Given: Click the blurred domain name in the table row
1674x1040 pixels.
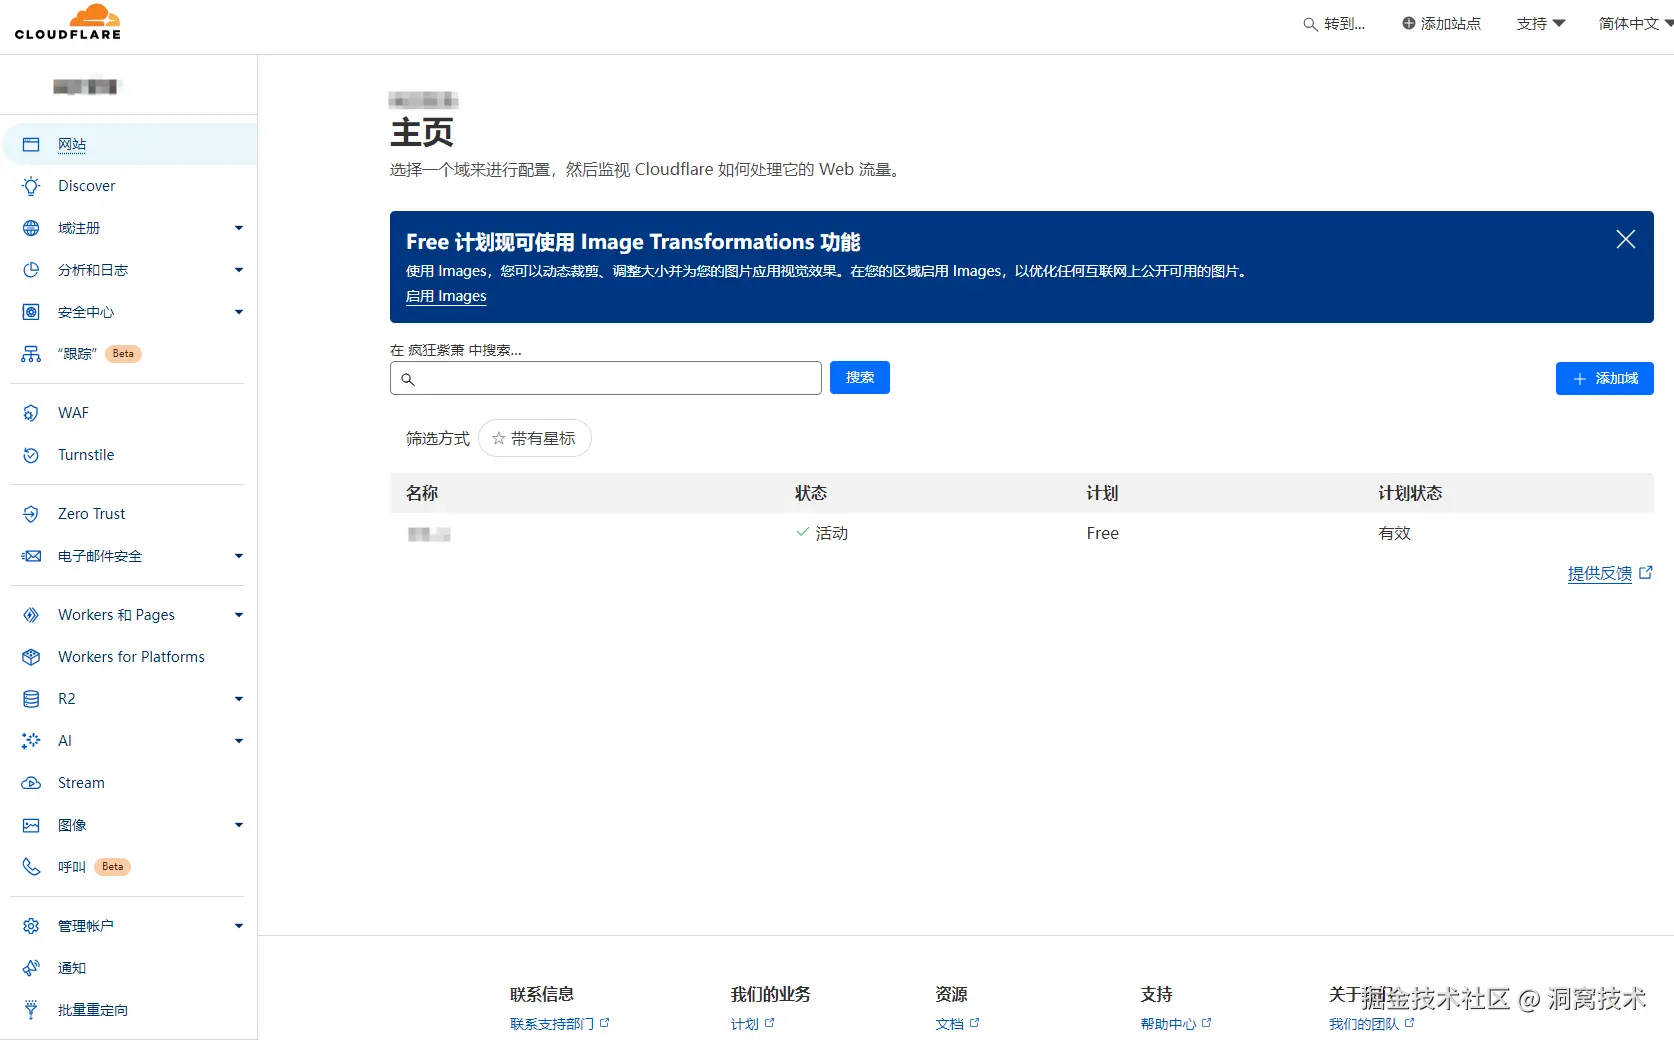Looking at the screenshot, I should point(429,534).
